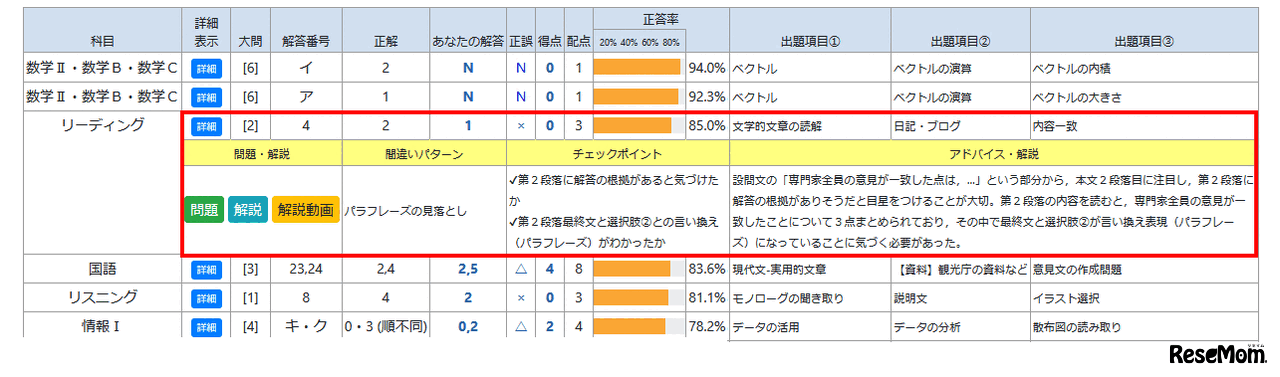This screenshot has height=377, width=1280.
Task: Click 詳細 button in 国語 row
Action: pyautogui.click(x=205, y=270)
